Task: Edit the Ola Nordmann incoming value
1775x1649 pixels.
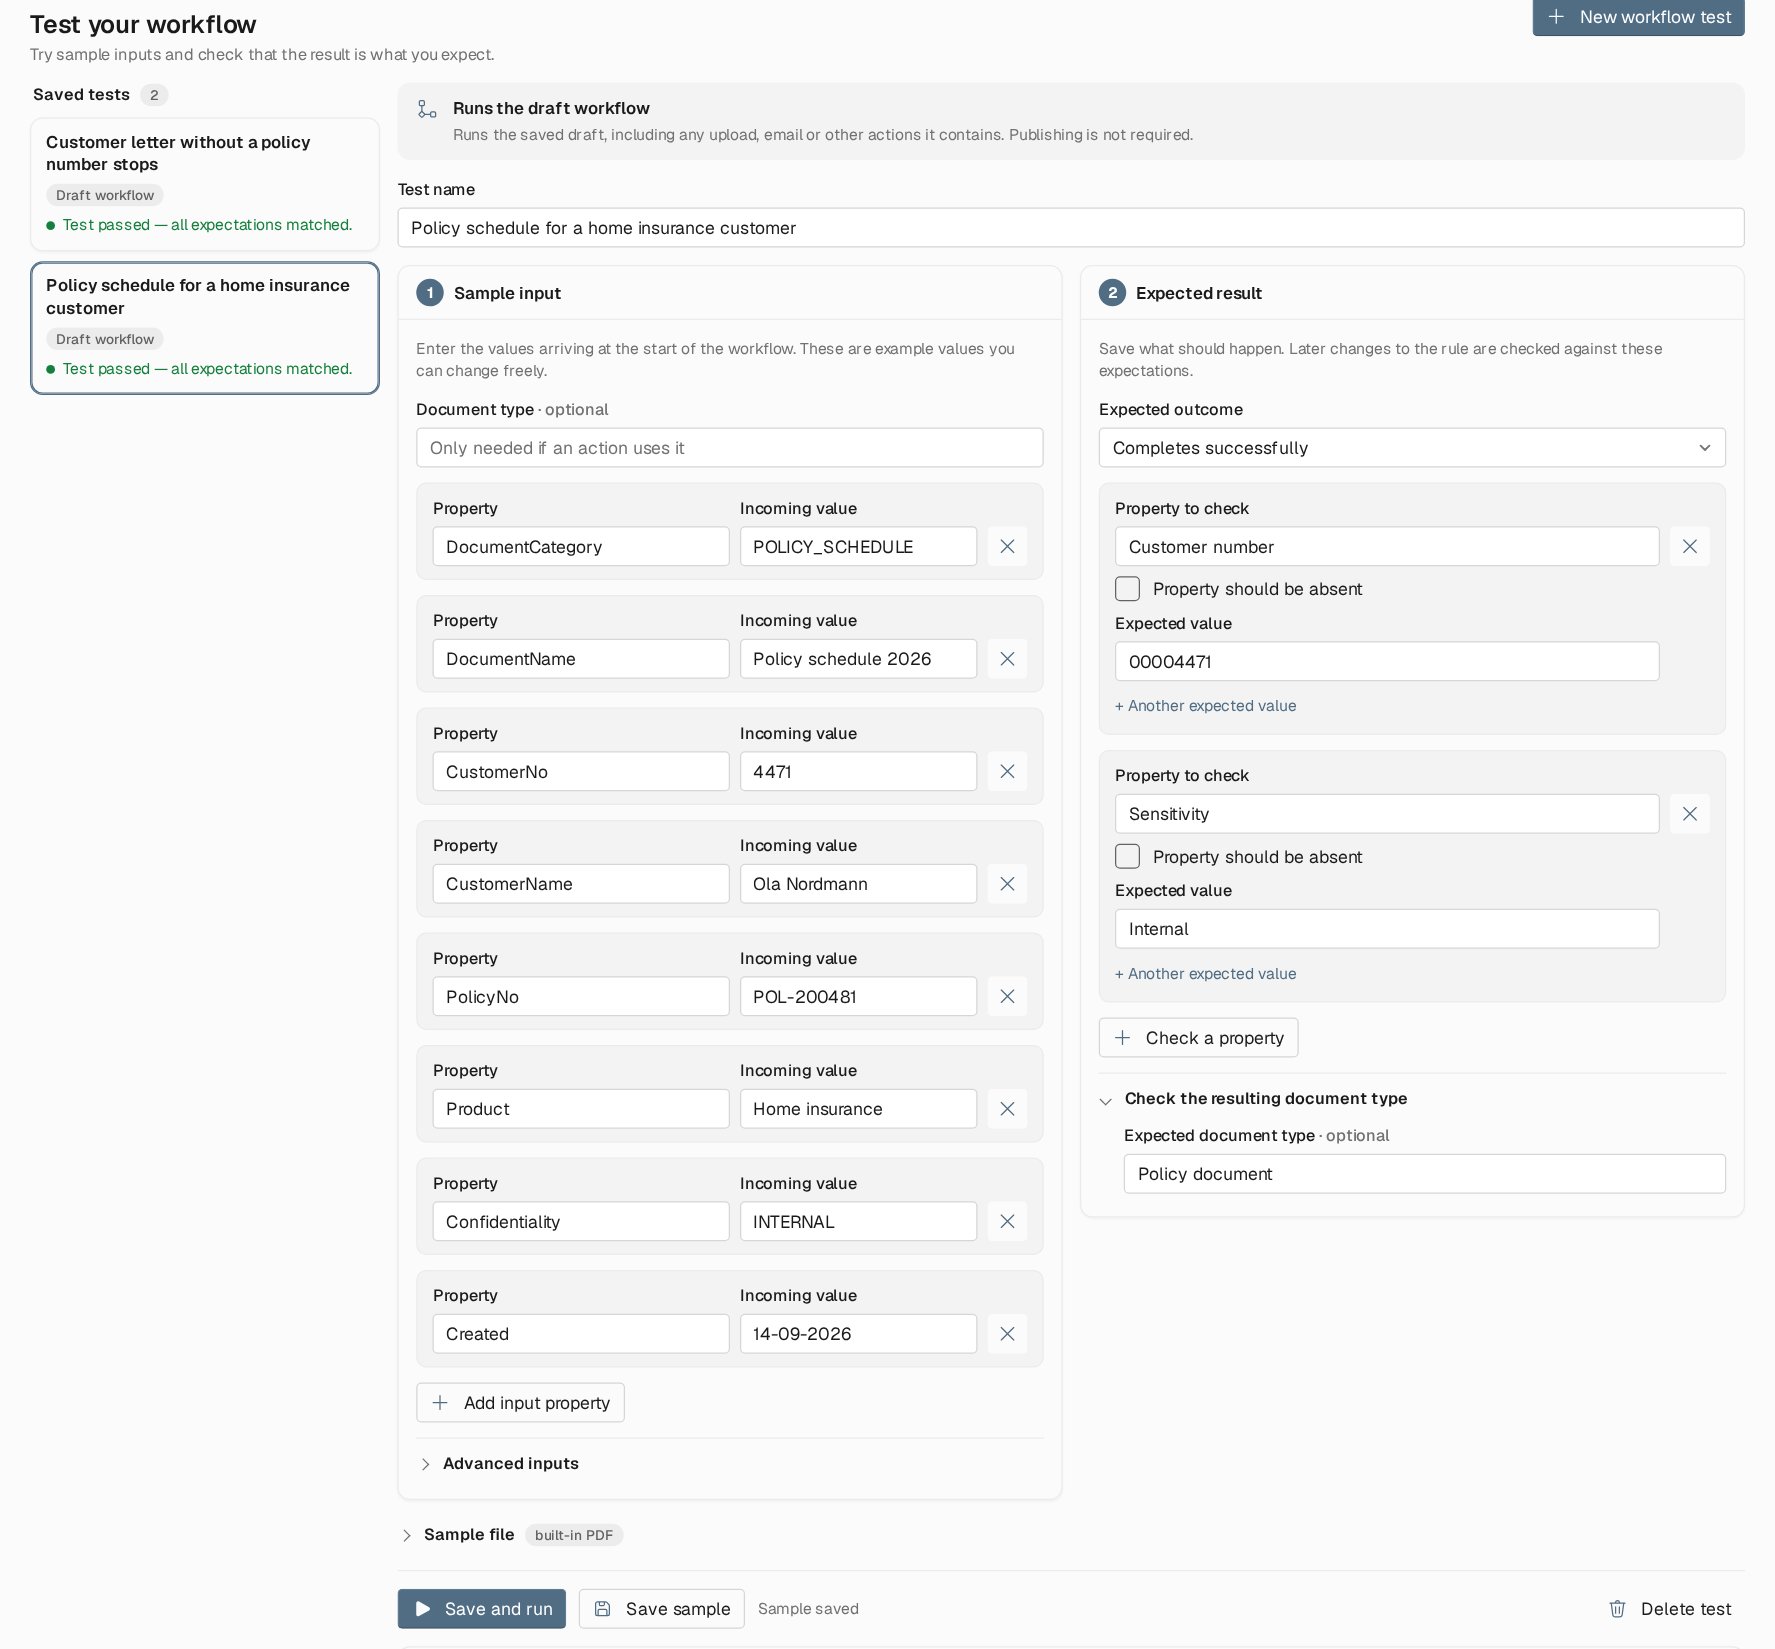Action: coord(858,884)
